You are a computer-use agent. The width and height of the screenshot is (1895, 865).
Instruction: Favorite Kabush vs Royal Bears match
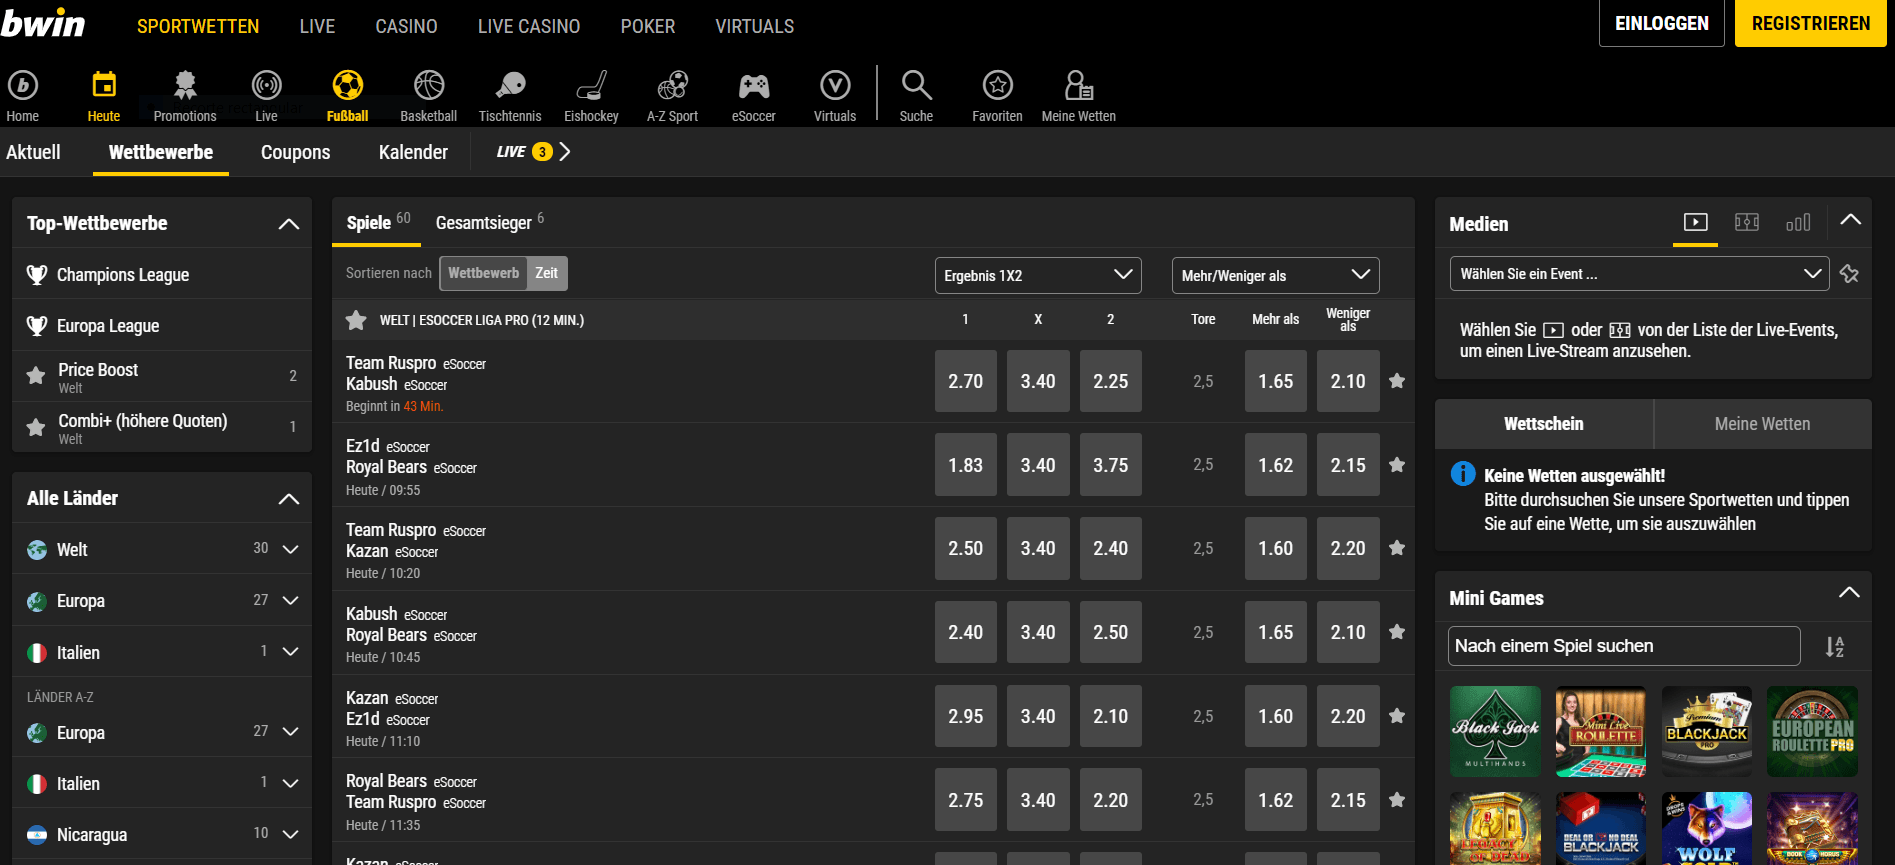pos(1397,632)
